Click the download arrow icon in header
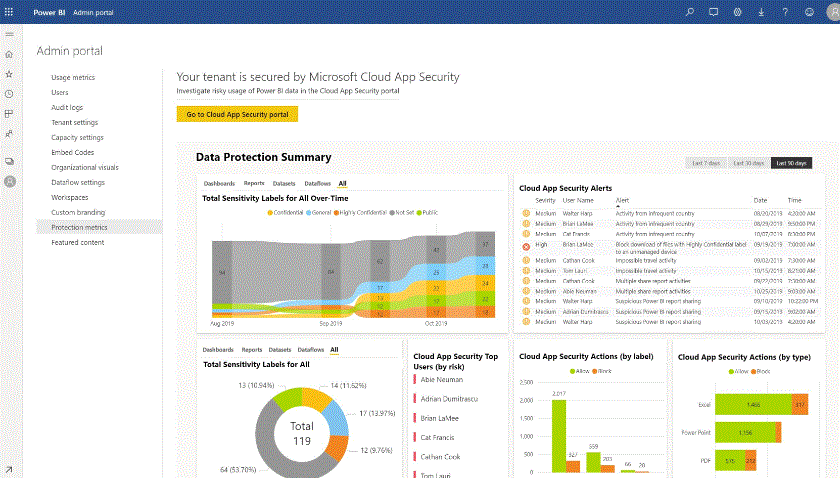Image resolution: width=840 pixels, height=478 pixels. pos(761,12)
